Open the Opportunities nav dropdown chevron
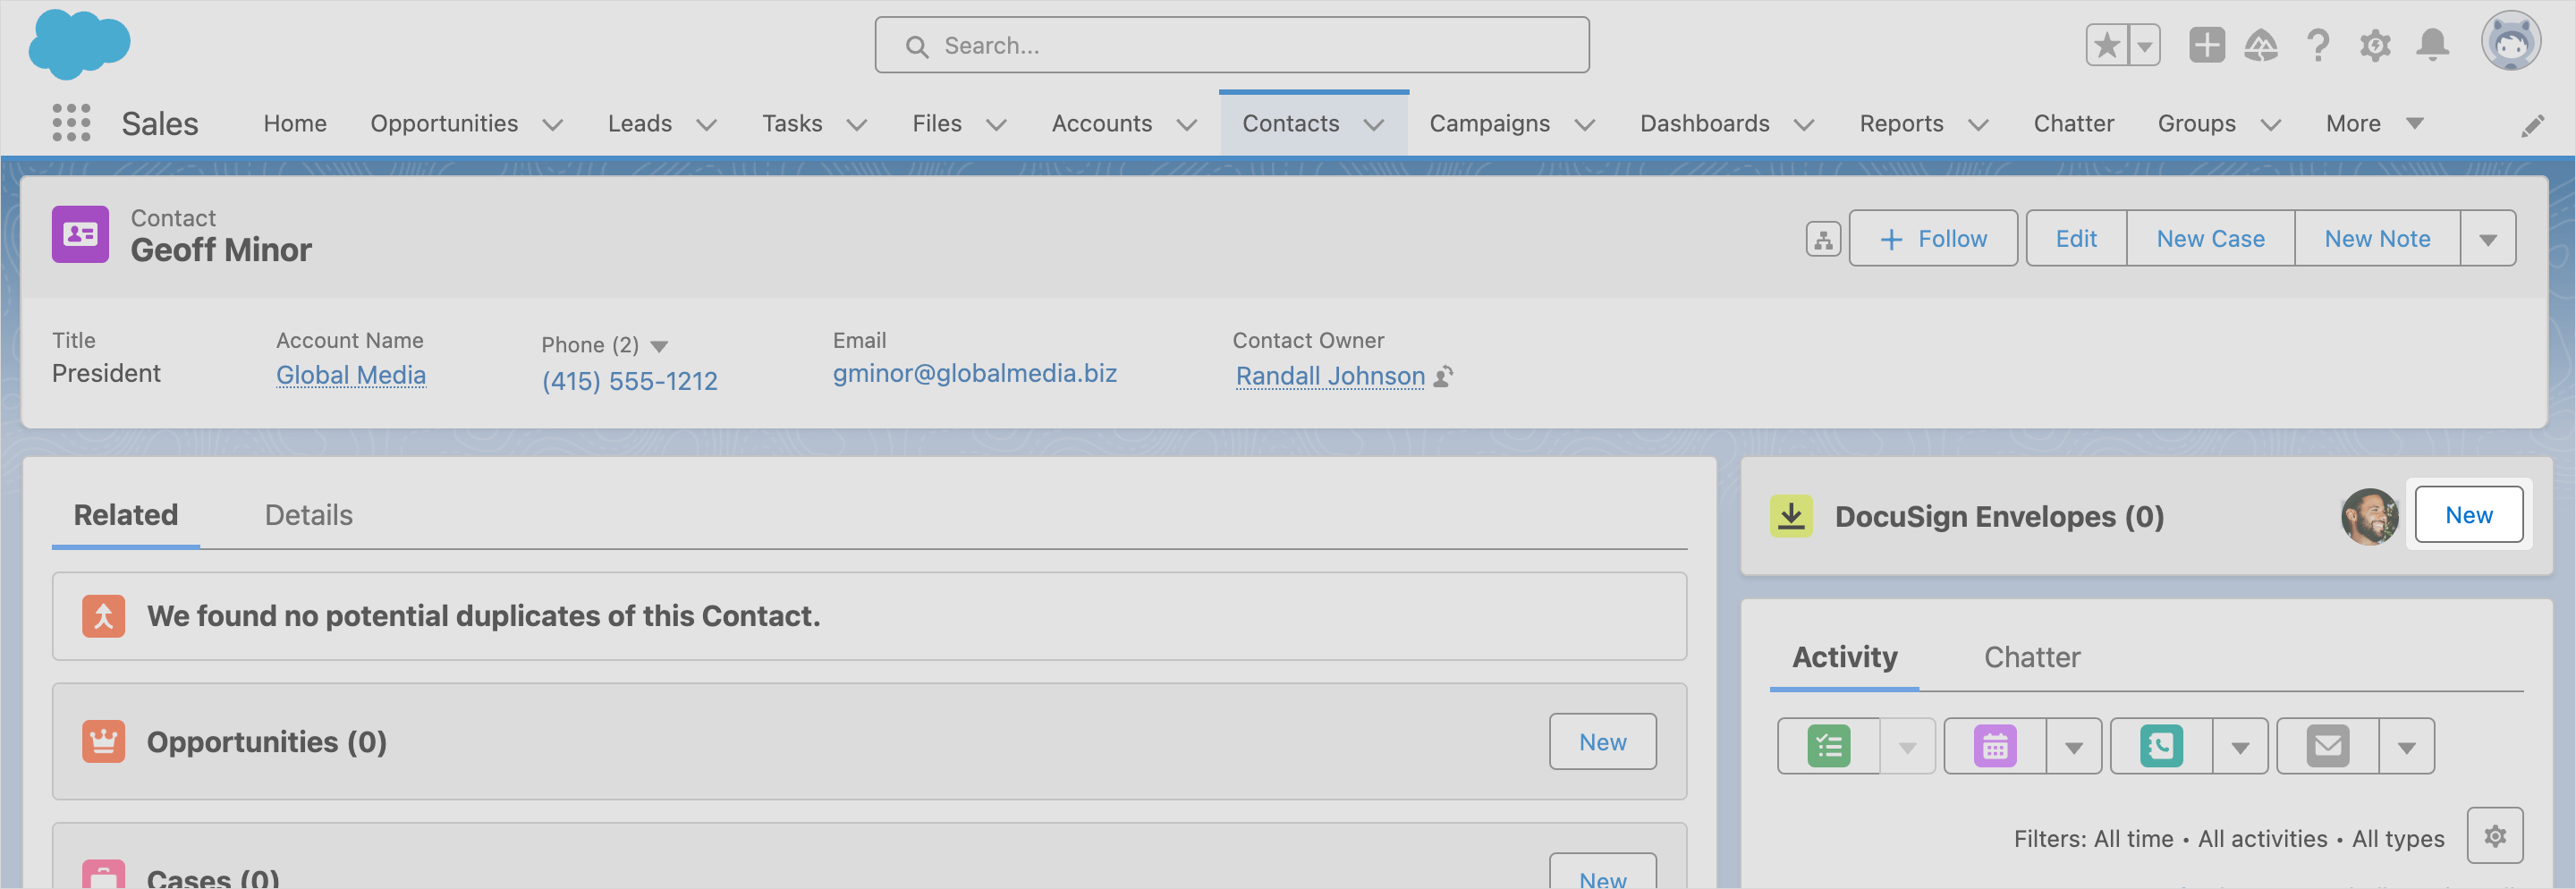This screenshot has width=2576, height=889. point(553,125)
